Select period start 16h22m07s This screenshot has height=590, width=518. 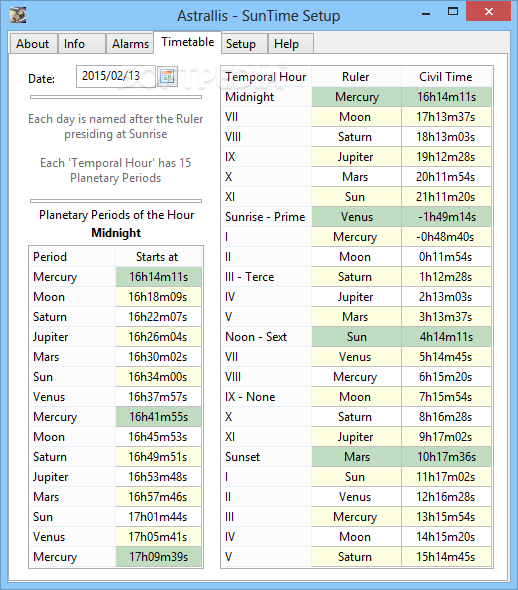coord(158,317)
